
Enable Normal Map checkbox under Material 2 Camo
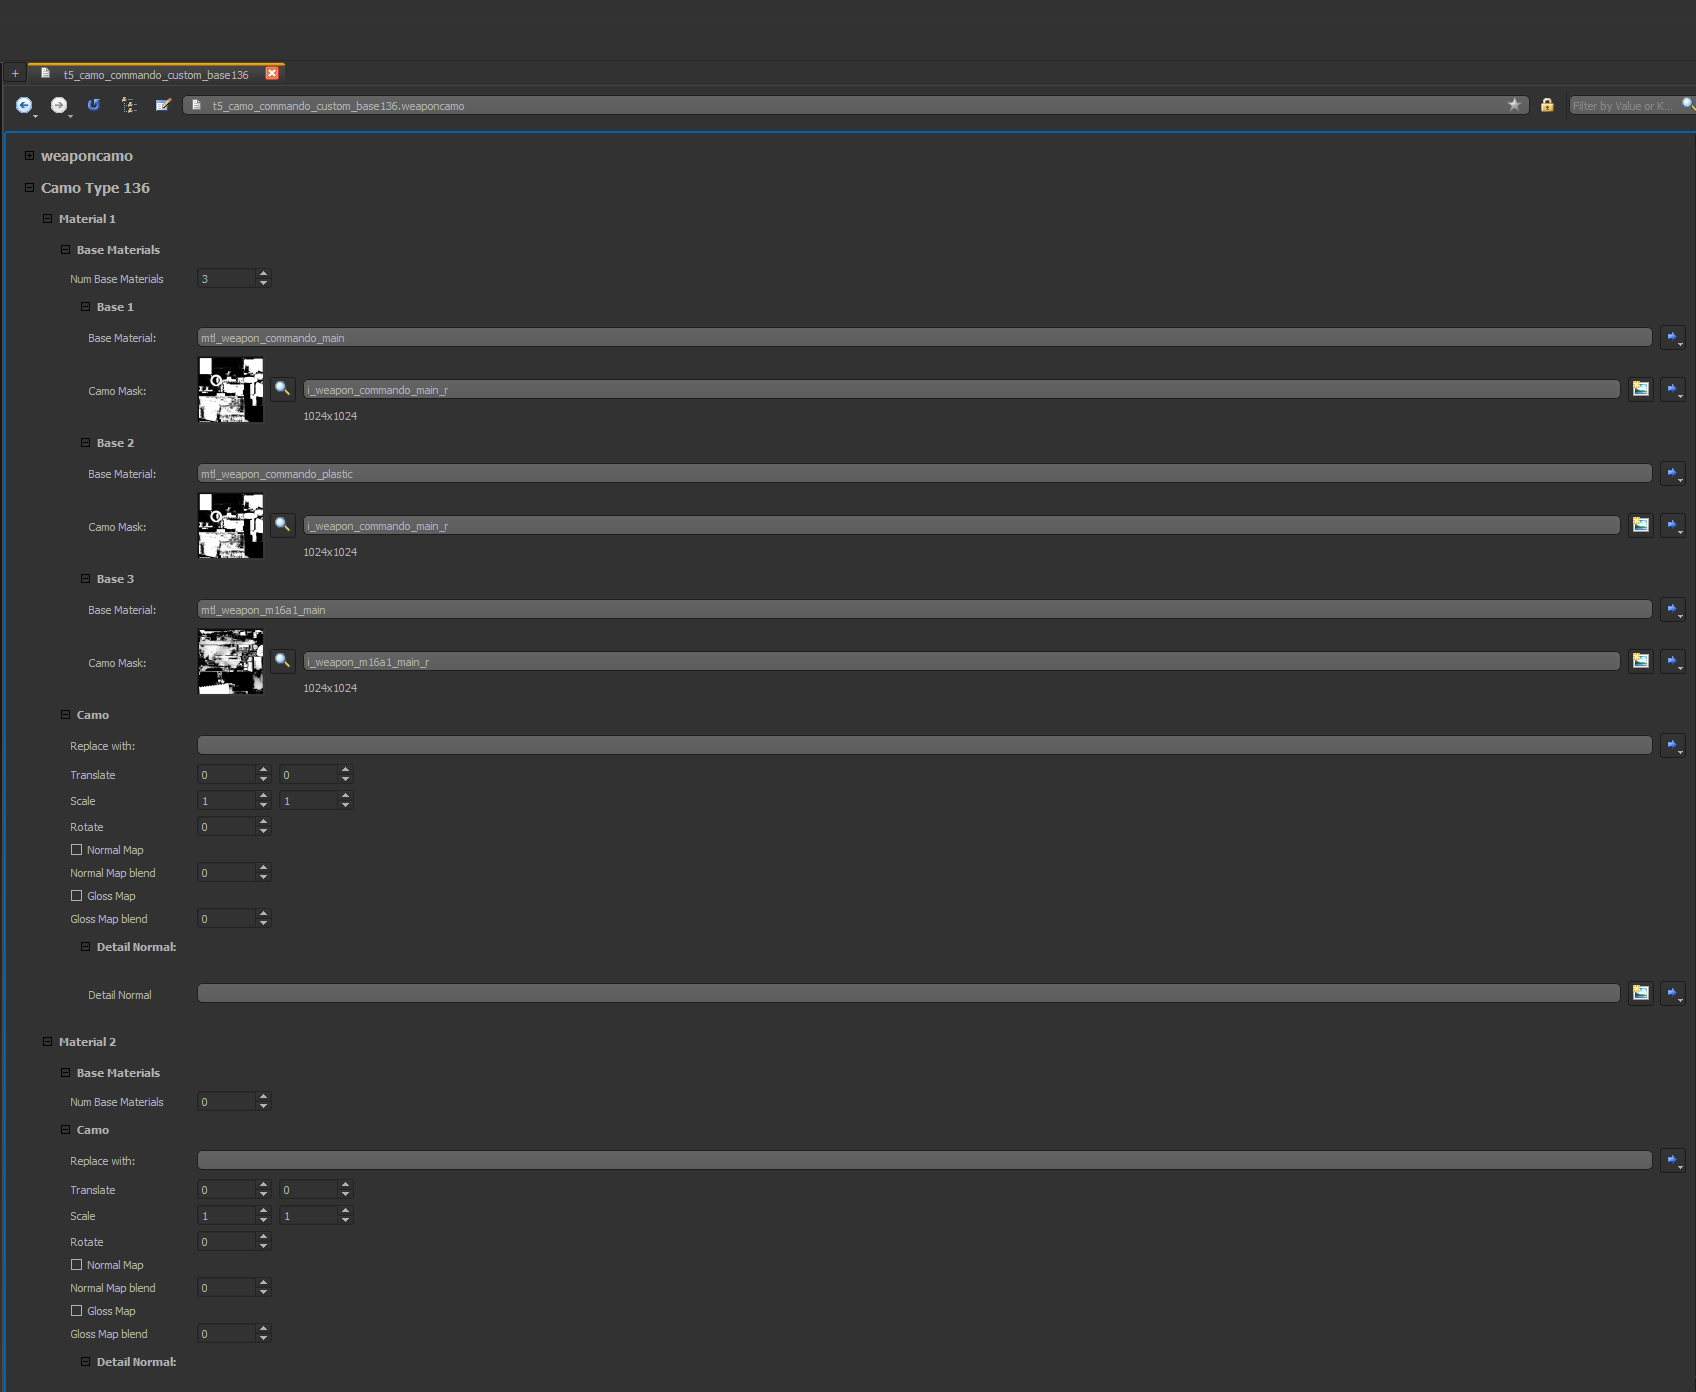(77, 1265)
